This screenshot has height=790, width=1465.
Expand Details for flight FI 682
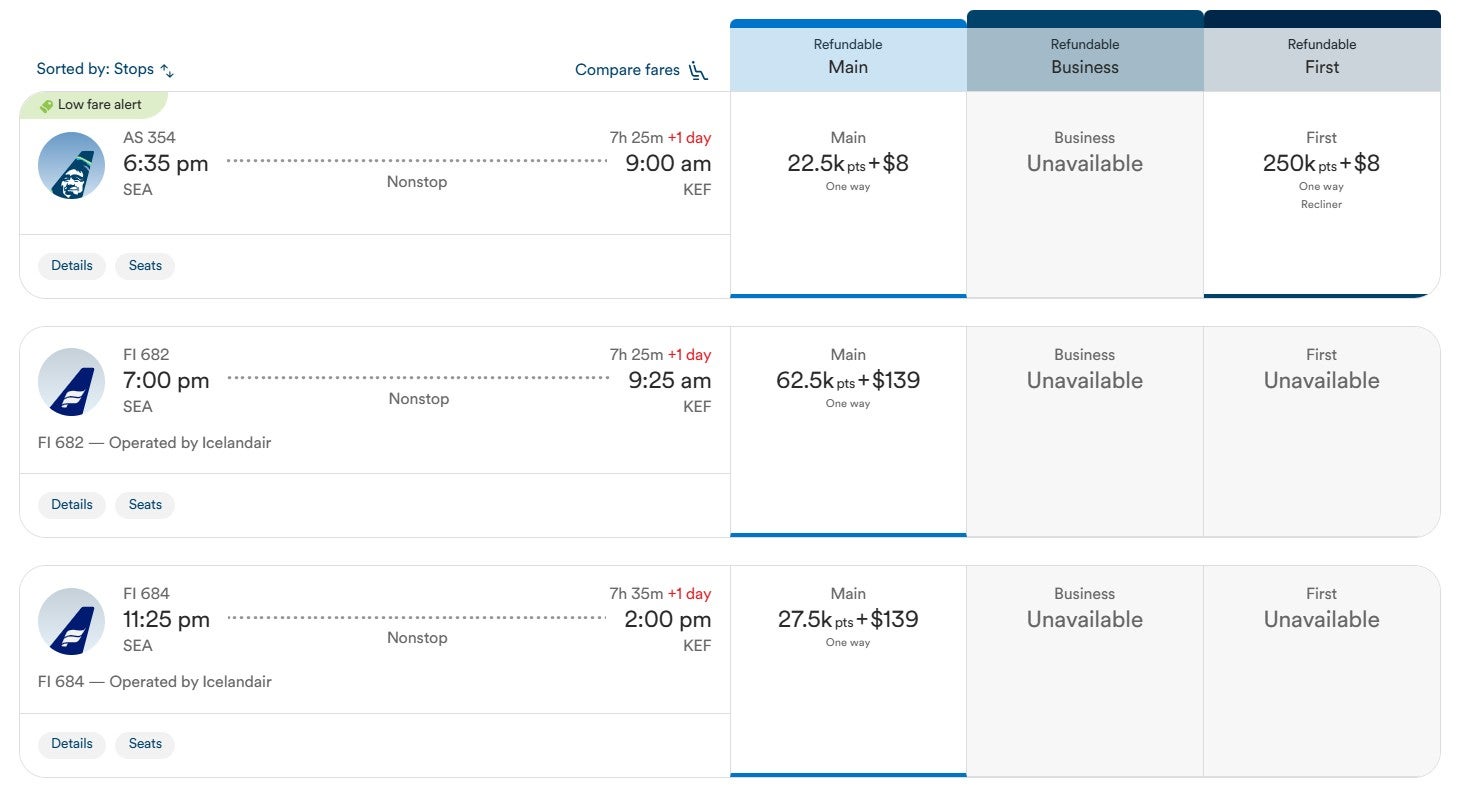[x=72, y=505]
